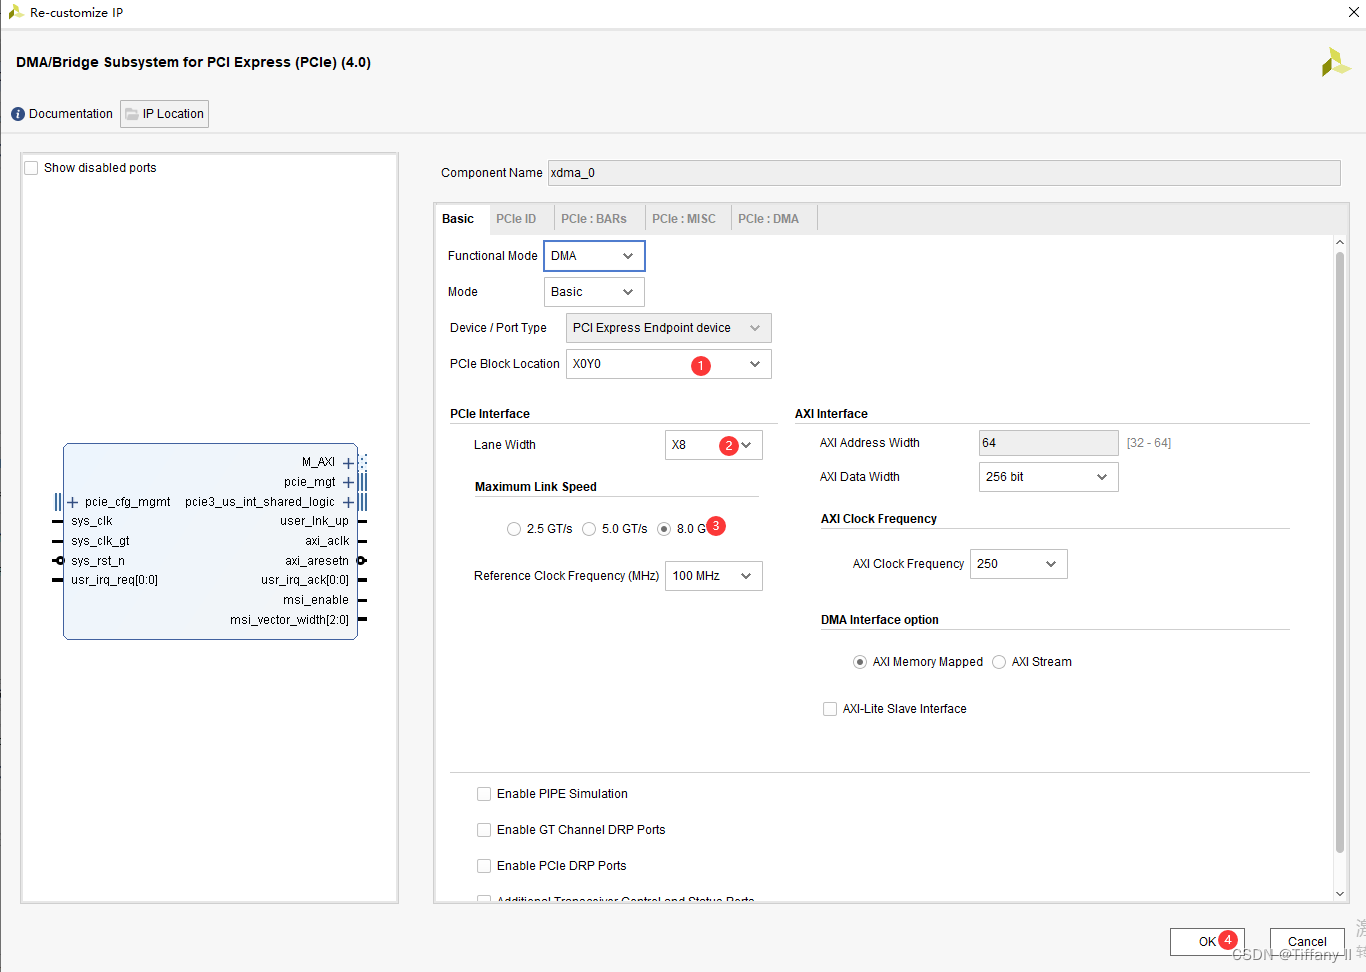The height and width of the screenshot is (972, 1366).
Task: Expand the pcie3_us_int_shared_logic port plus icon
Action: (x=348, y=502)
